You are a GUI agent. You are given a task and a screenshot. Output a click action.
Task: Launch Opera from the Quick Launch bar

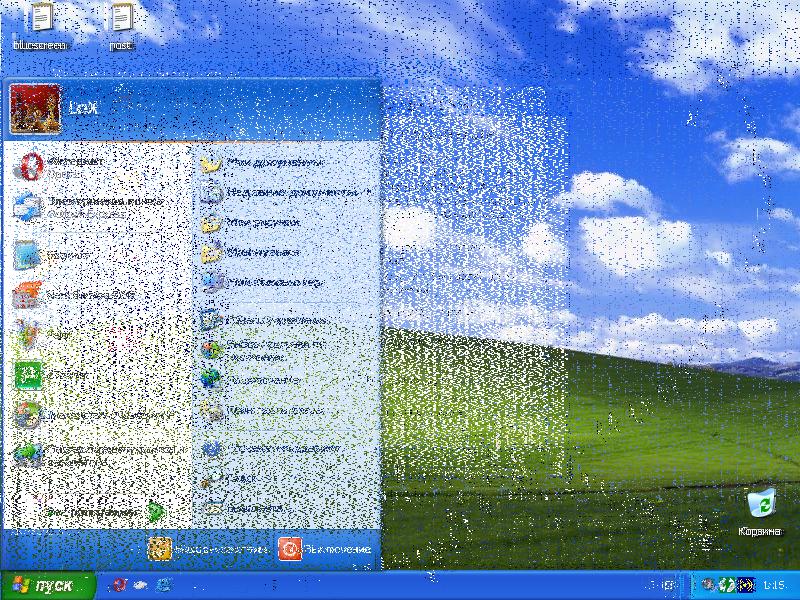[x=119, y=585]
